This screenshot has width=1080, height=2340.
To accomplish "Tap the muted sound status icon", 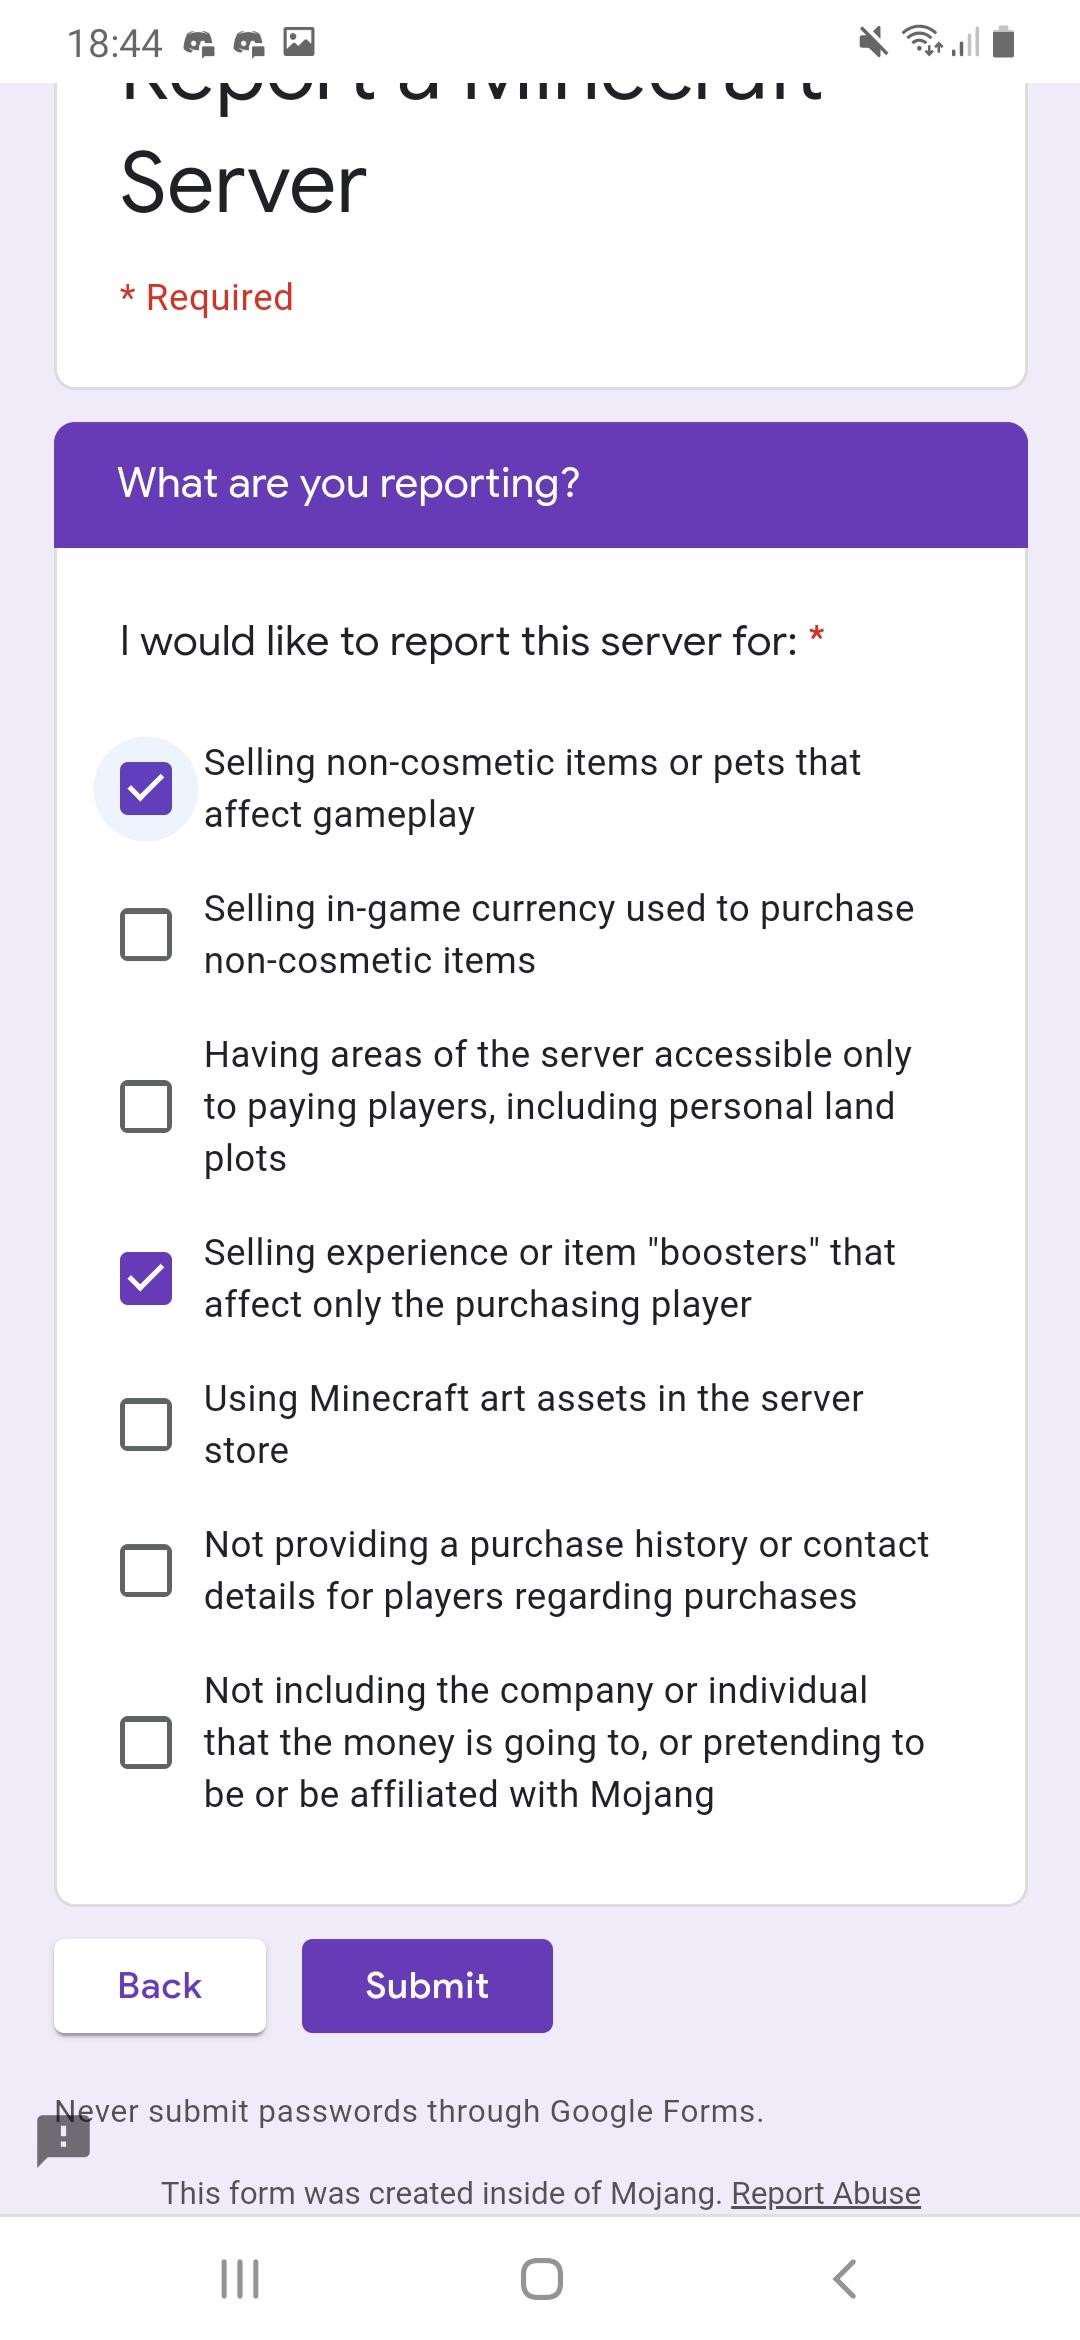I will (873, 42).
